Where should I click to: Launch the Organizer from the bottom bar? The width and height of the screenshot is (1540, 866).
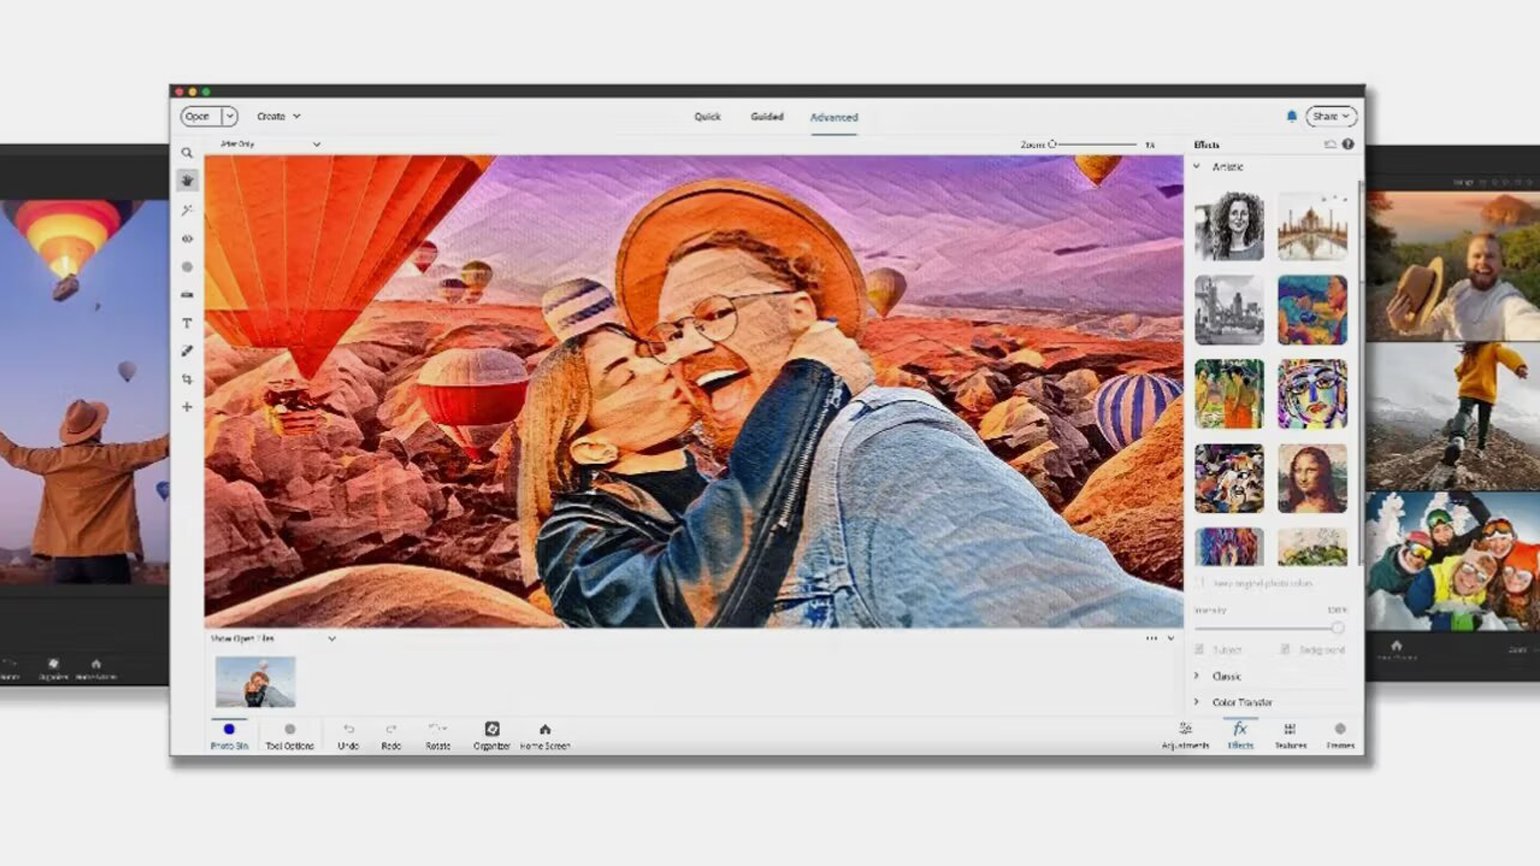pos(492,735)
